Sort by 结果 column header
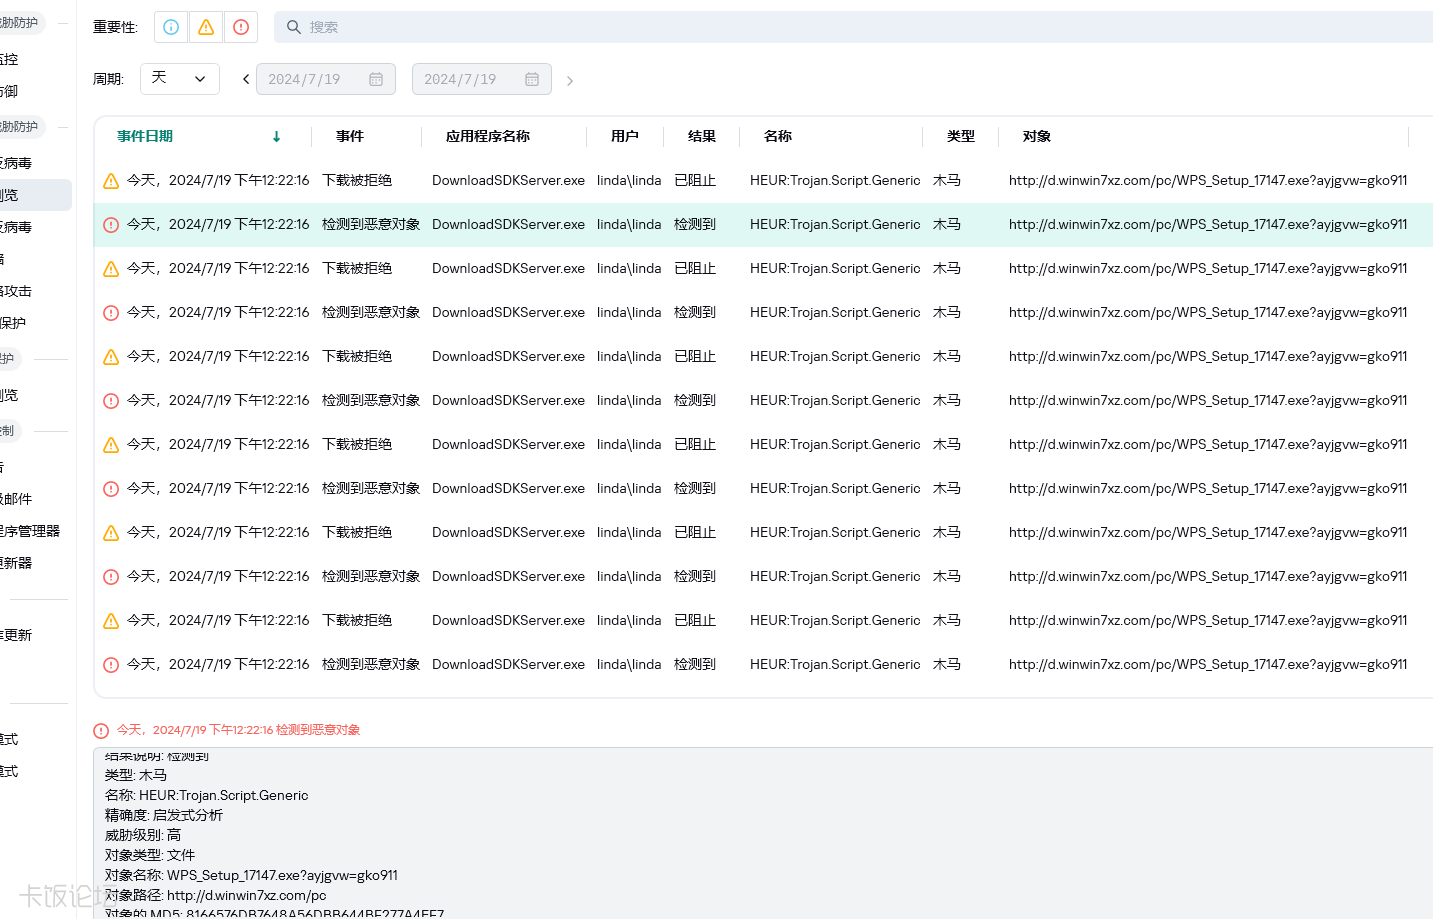The image size is (1433, 919). (702, 136)
